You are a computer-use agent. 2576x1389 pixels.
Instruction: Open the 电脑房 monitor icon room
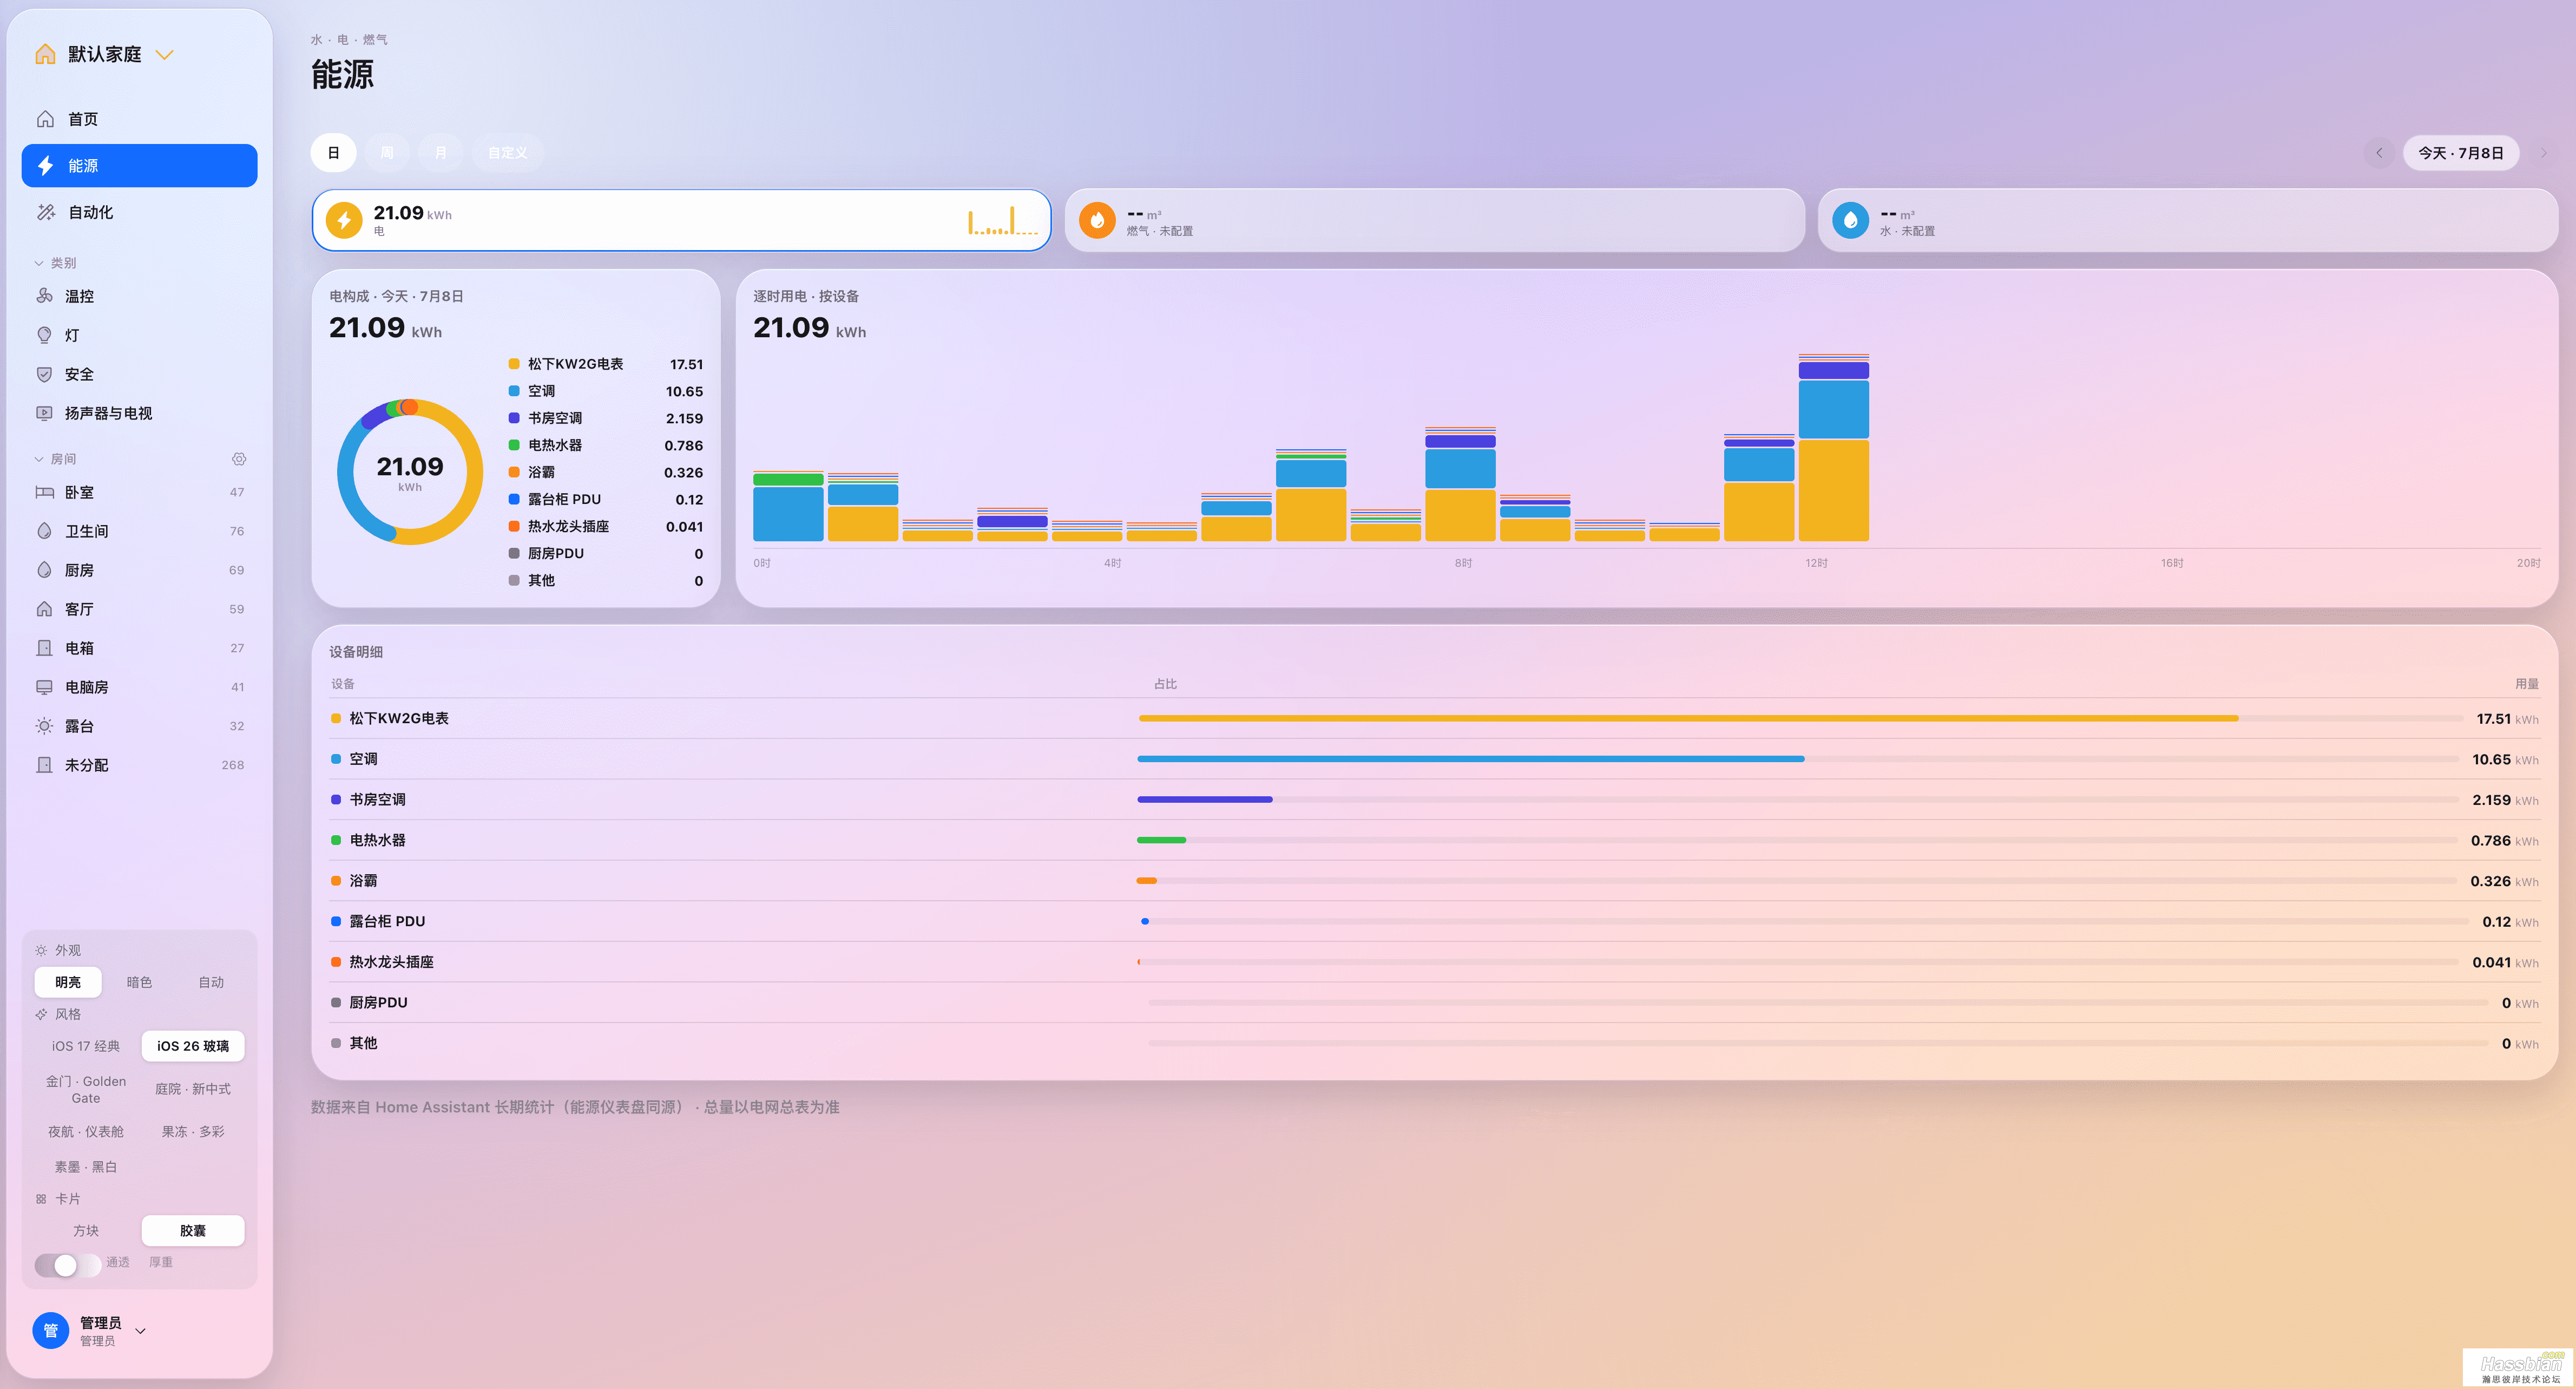(44, 687)
